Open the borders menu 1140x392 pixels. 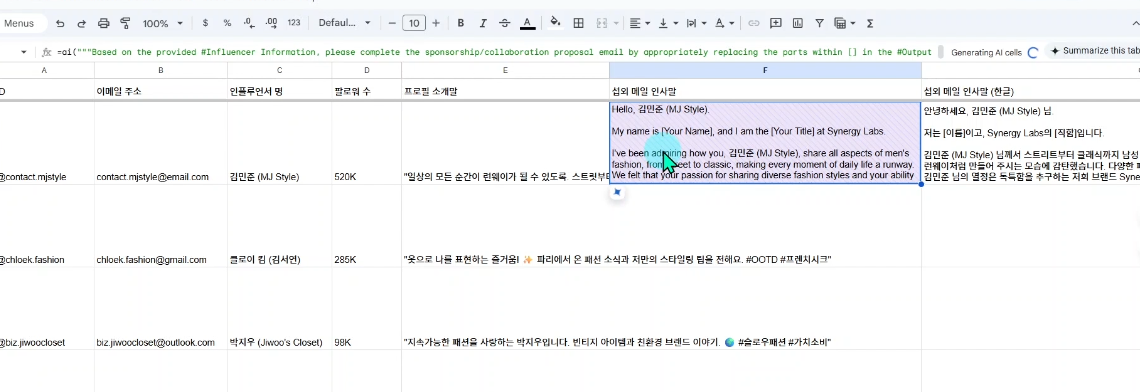coord(579,23)
